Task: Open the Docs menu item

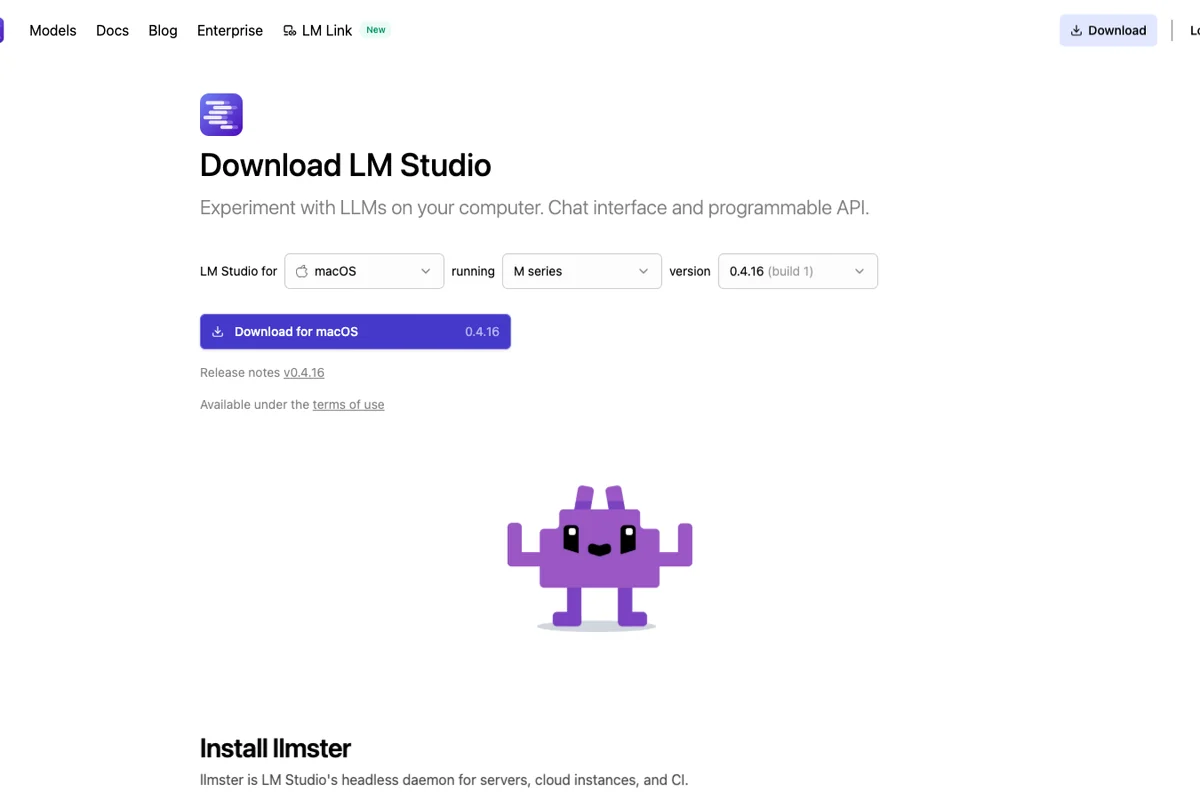Action: [112, 30]
